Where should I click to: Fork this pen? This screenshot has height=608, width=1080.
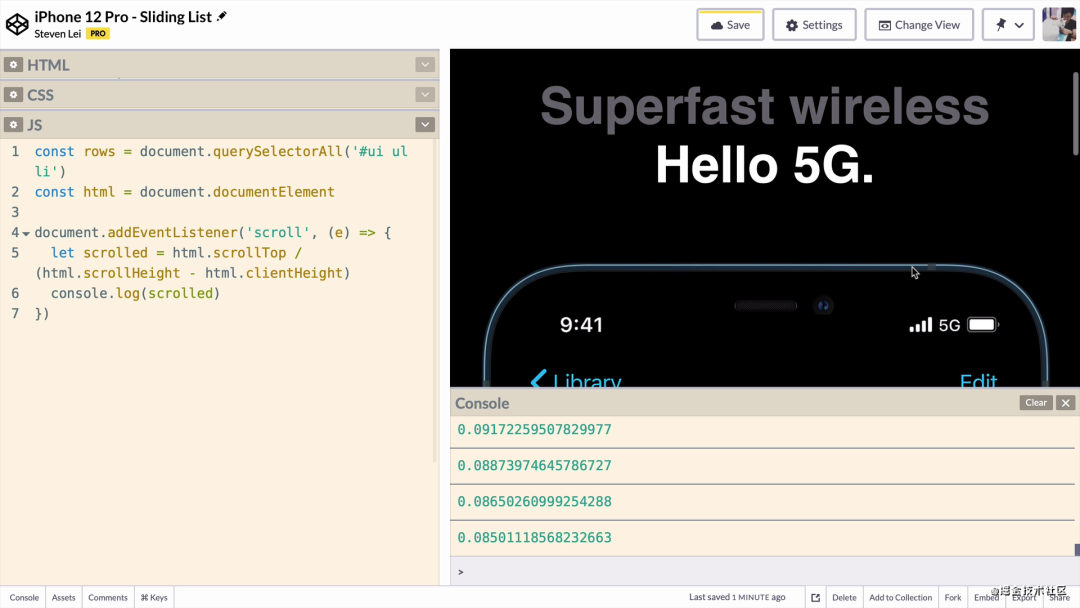pyautogui.click(x=953, y=597)
